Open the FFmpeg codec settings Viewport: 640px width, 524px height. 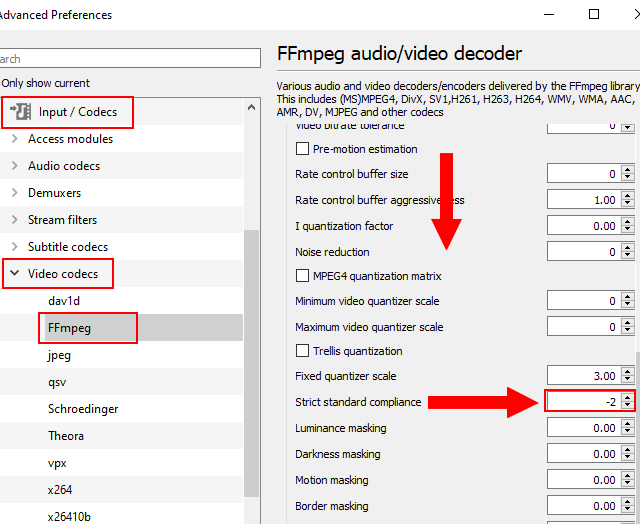coord(69,328)
